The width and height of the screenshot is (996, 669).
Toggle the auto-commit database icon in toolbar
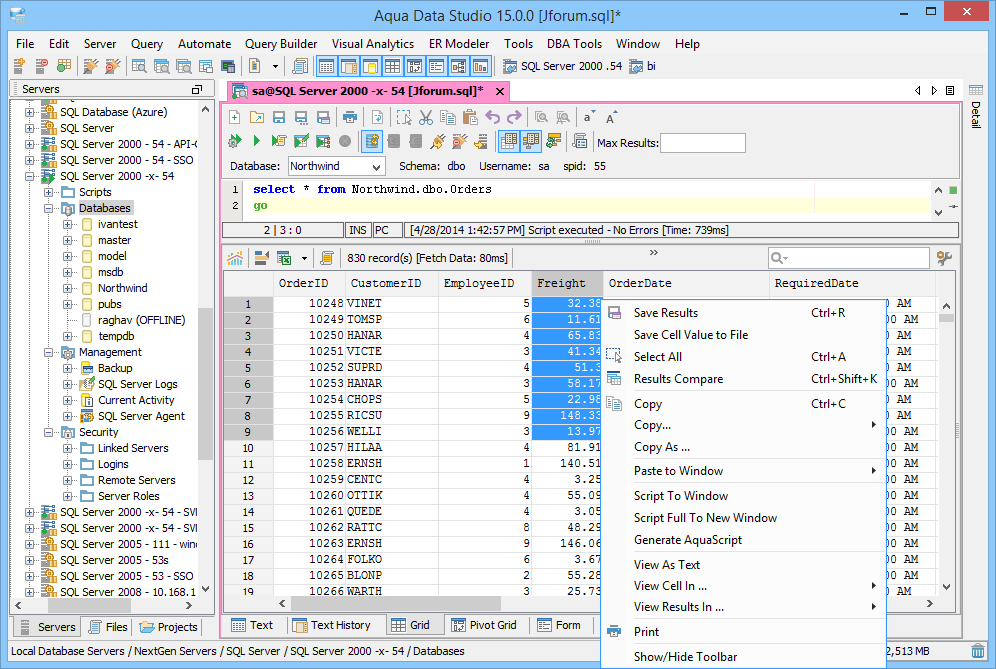coord(372,141)
